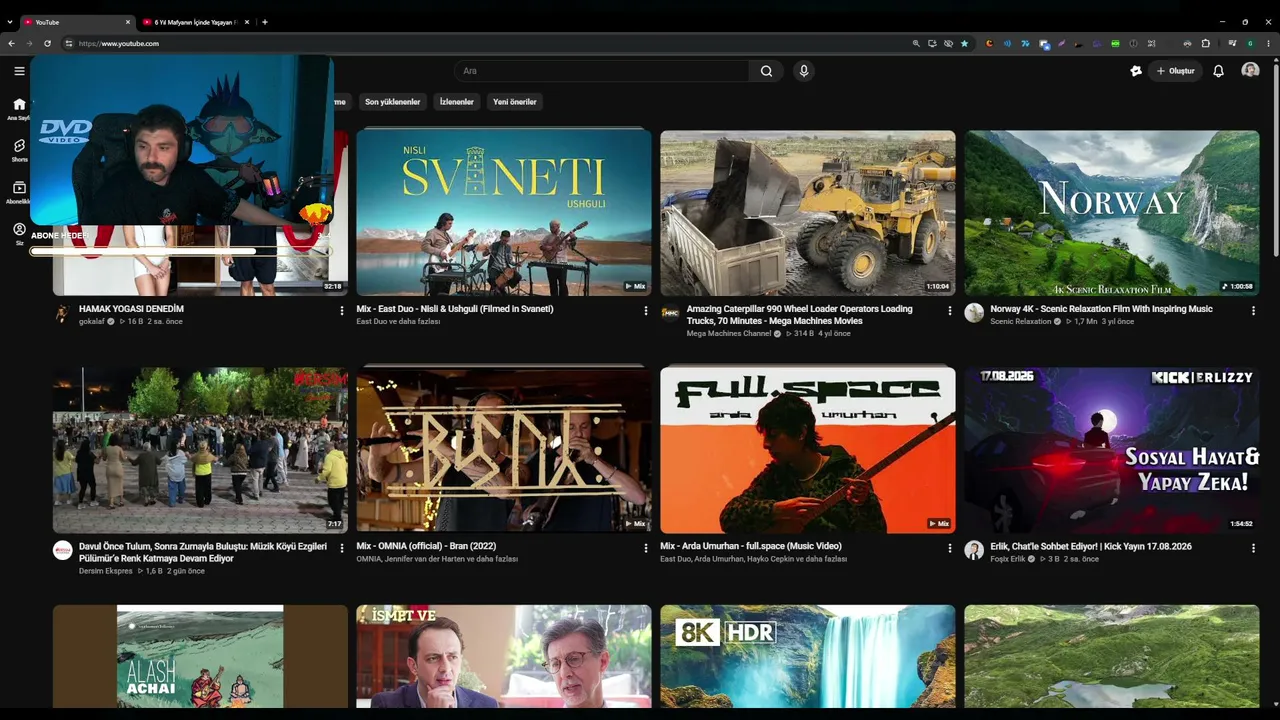
Task: Click the magnifier search button
Action: point(766,71)
